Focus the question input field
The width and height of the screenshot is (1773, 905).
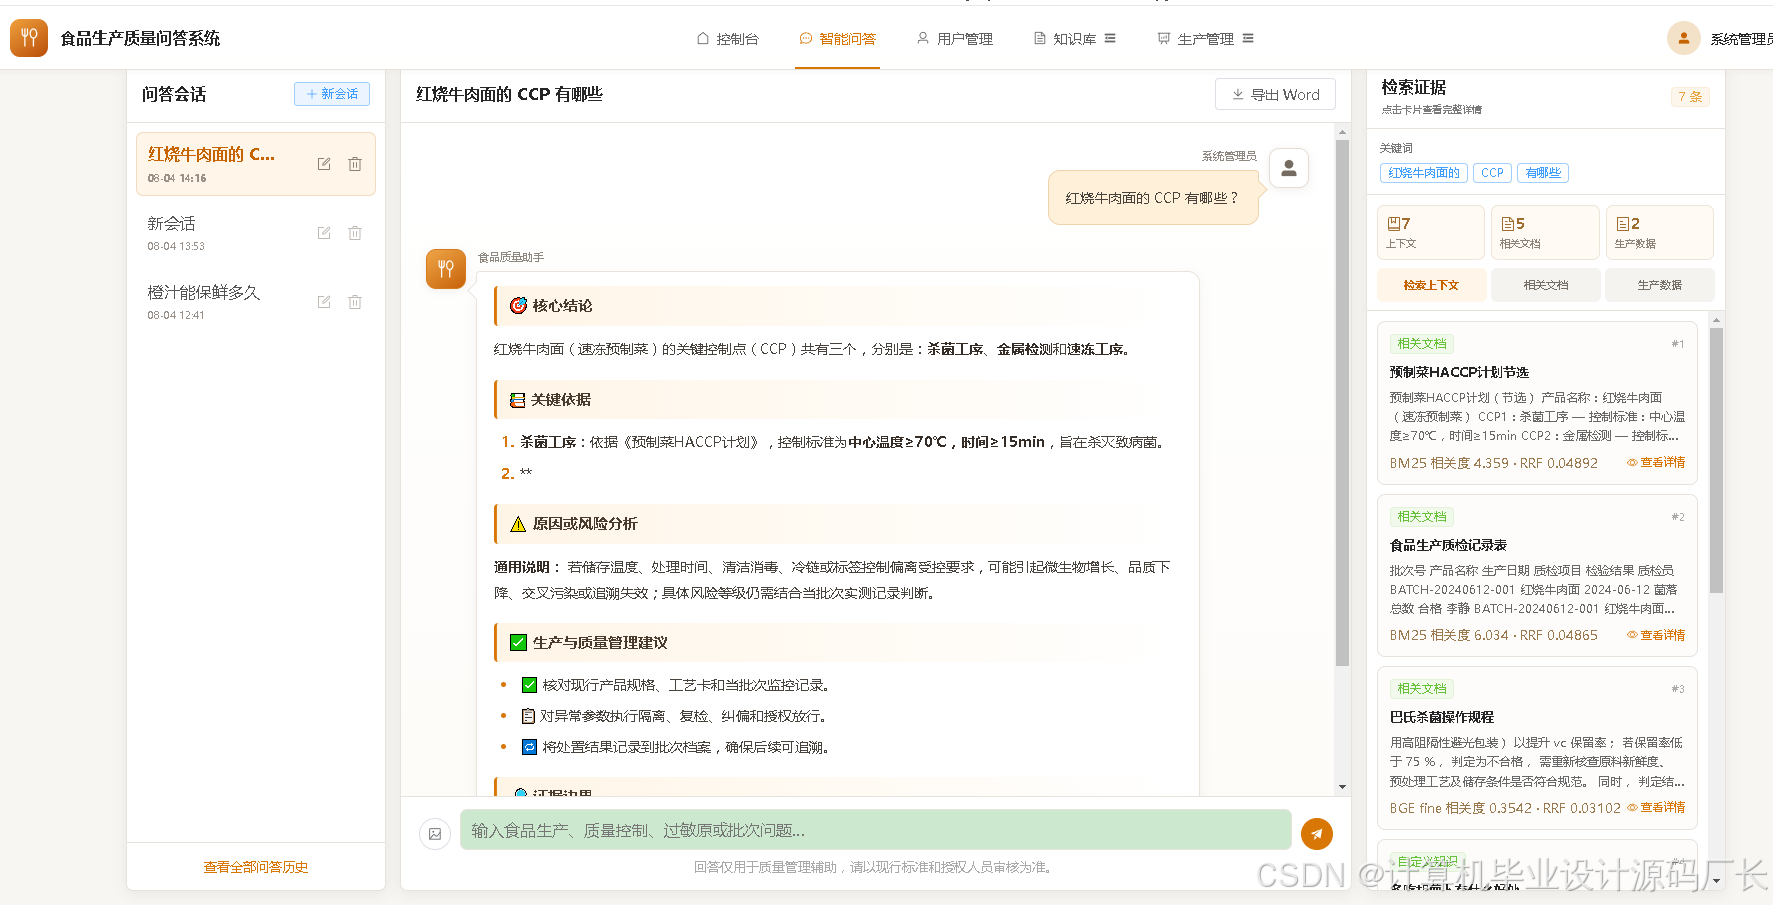[876, 830]
